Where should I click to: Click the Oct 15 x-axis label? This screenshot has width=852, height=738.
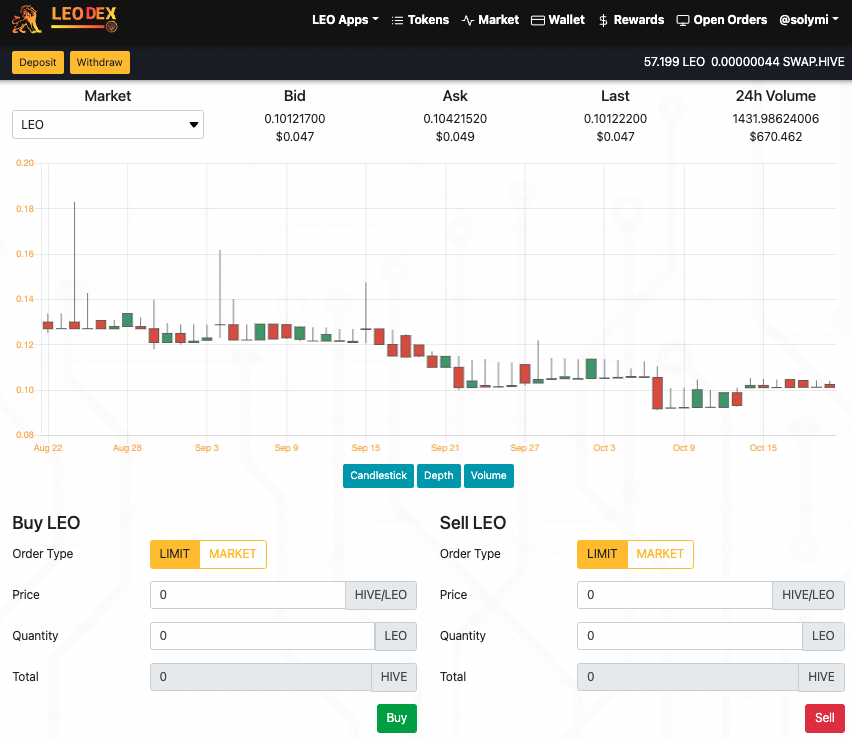point(763,448)
